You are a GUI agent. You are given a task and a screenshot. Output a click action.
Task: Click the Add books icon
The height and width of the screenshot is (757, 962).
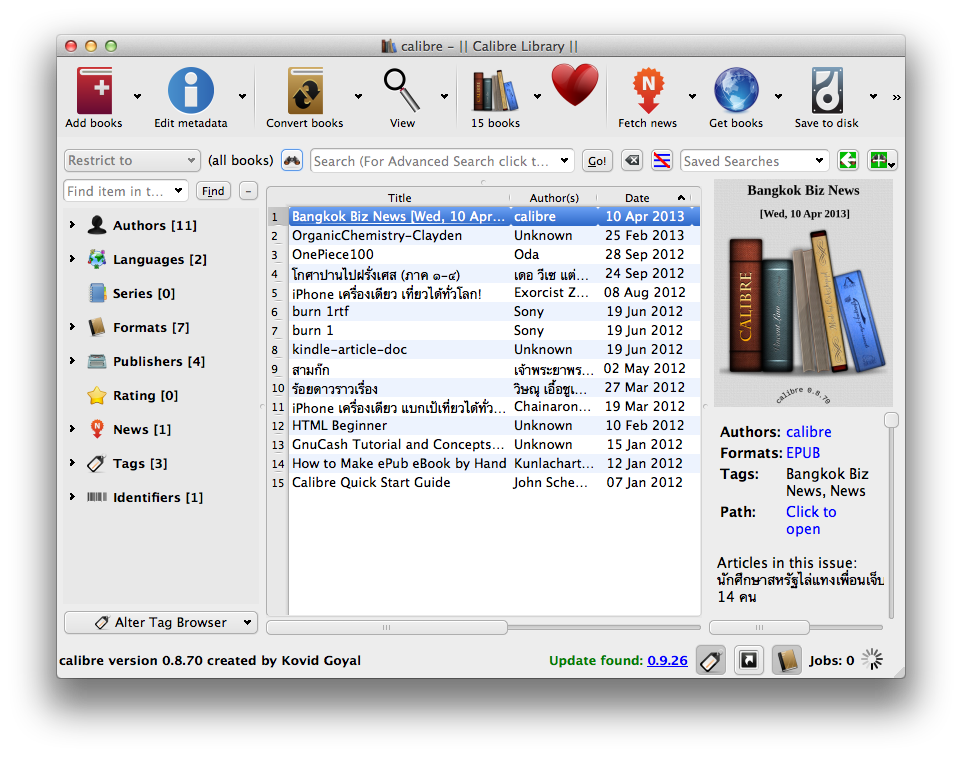pyautogui.click(x=94, y=91)
